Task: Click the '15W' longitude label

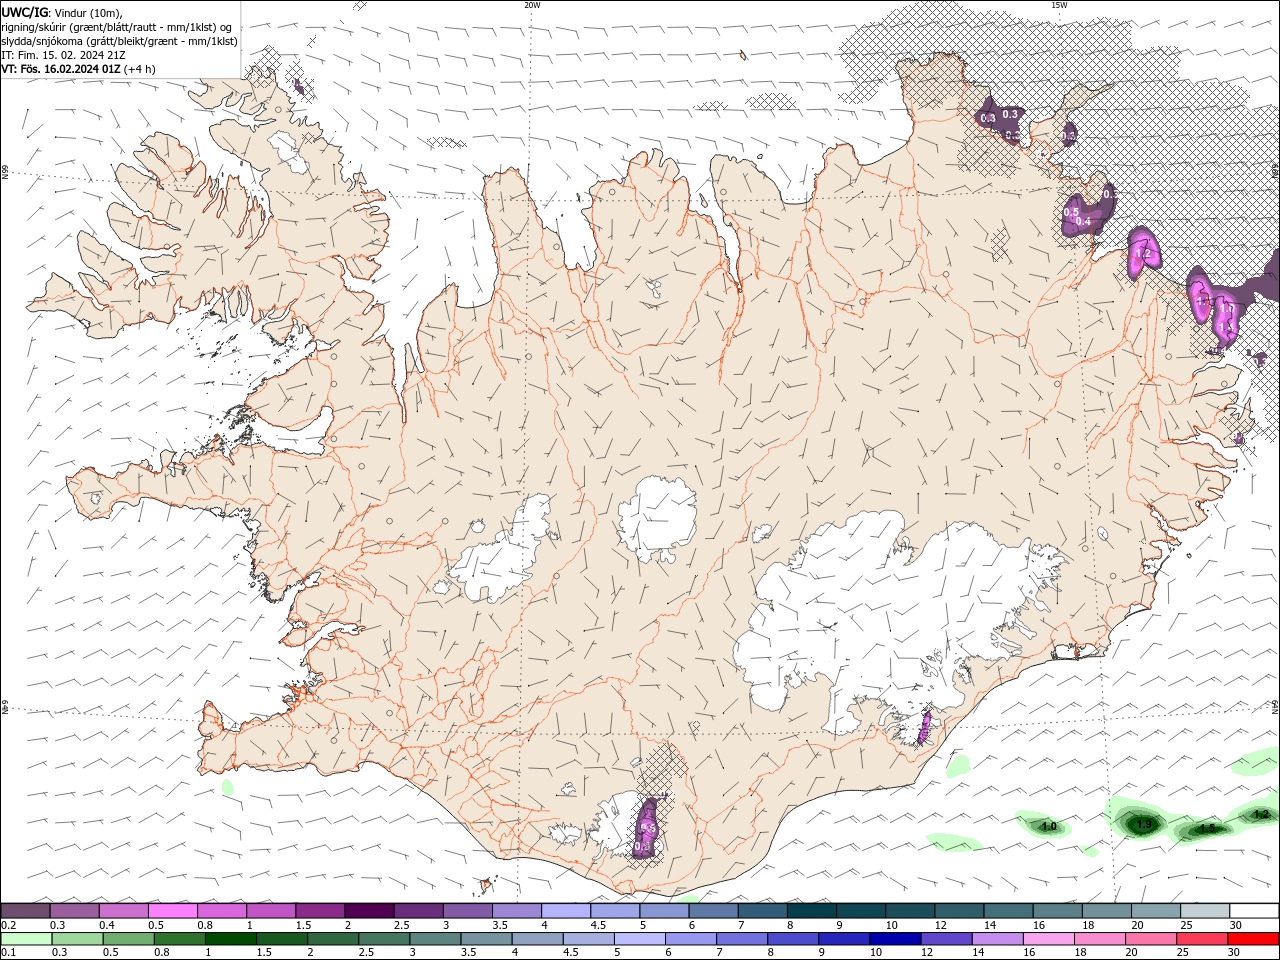Action: [x=1059, y=5]
